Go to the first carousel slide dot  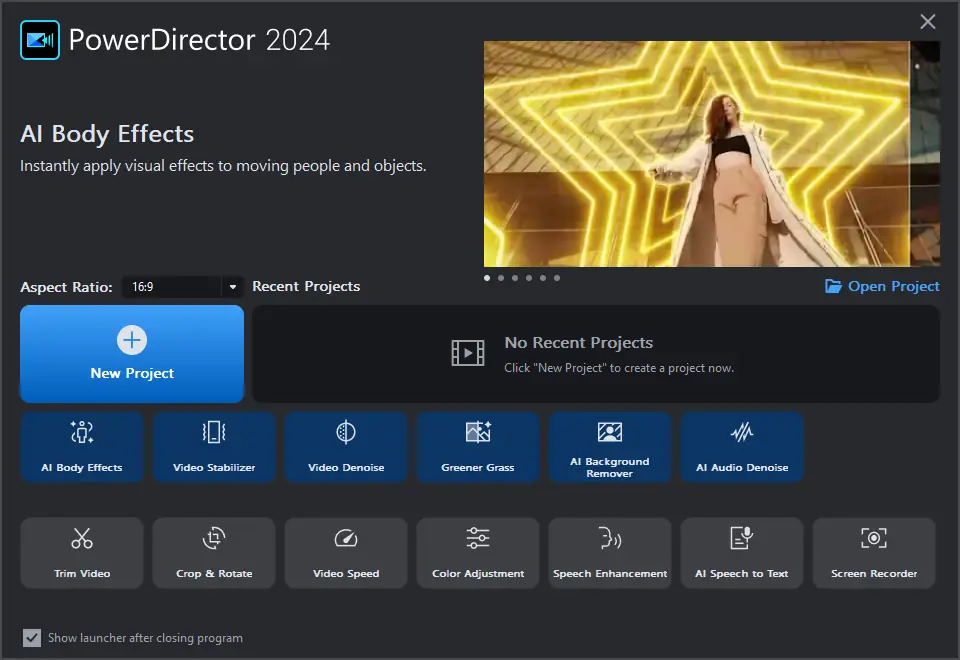(x=487, y=278)
